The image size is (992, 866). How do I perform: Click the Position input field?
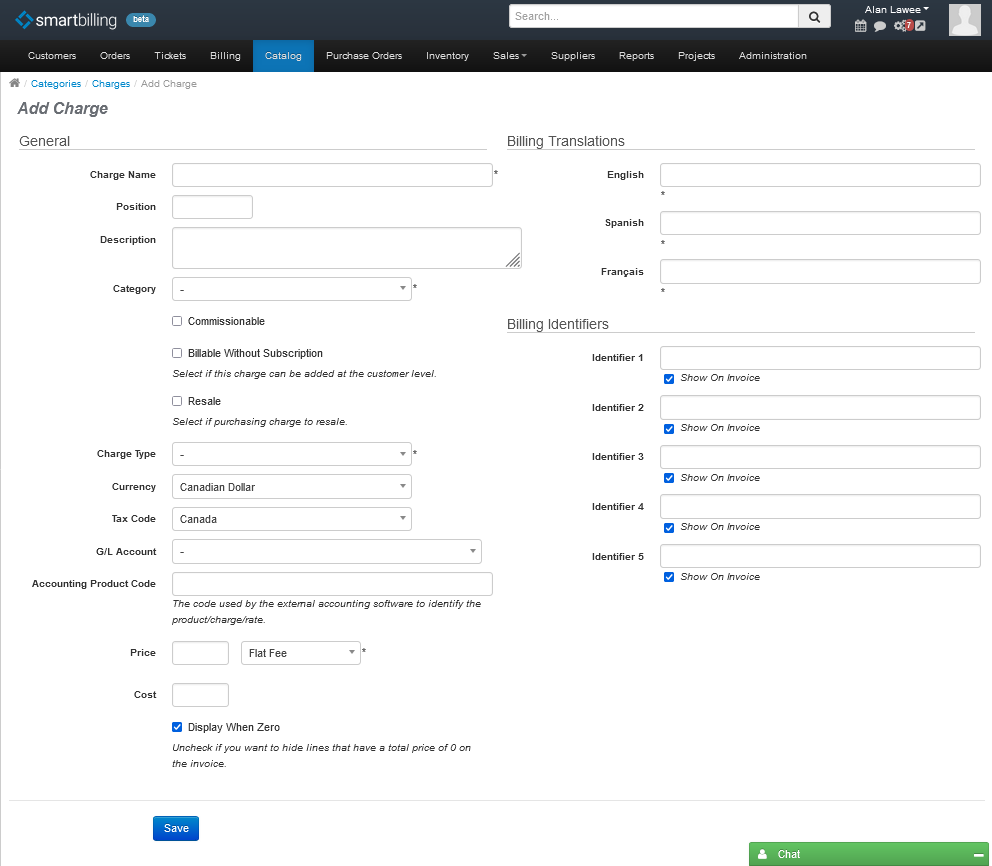coord(213,207)
